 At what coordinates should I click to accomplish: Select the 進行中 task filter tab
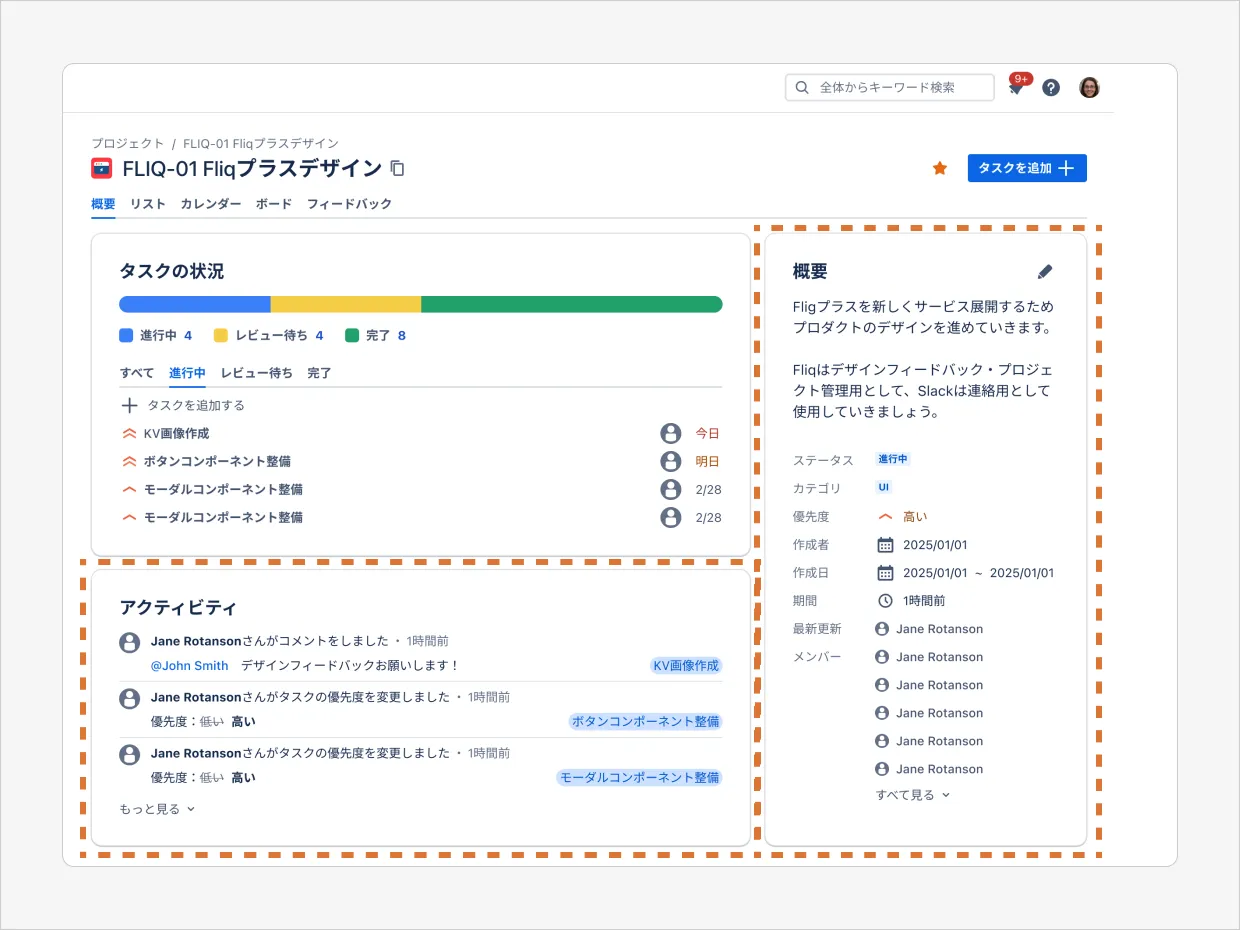coord(187,373)
